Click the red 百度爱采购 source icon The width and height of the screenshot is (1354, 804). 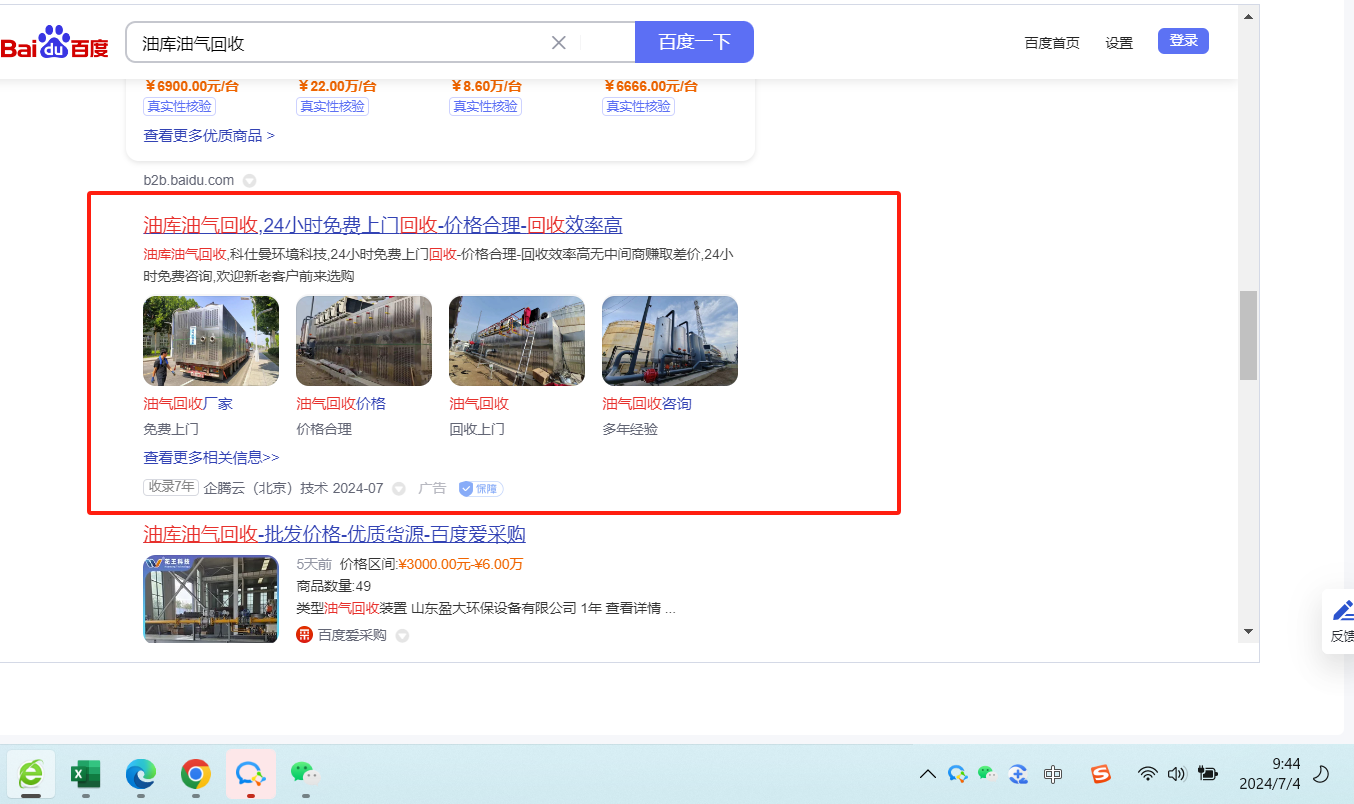[305, 635]
